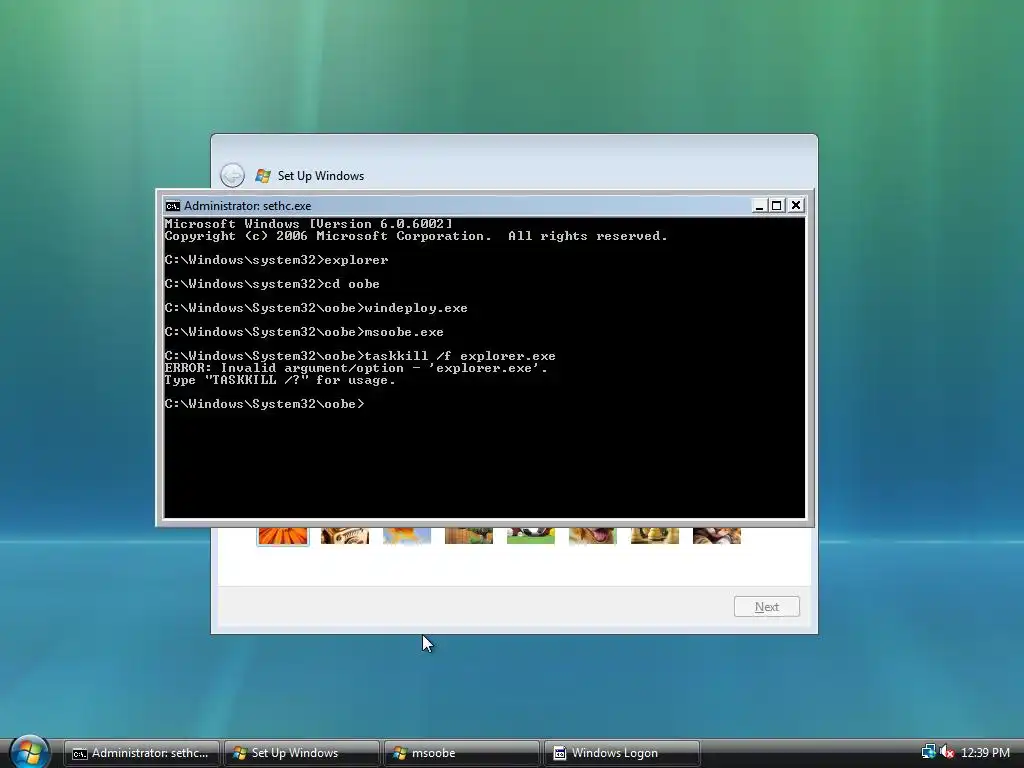Close the sethc.exe command window
1024x768 pixels.
tap(795, 206)
